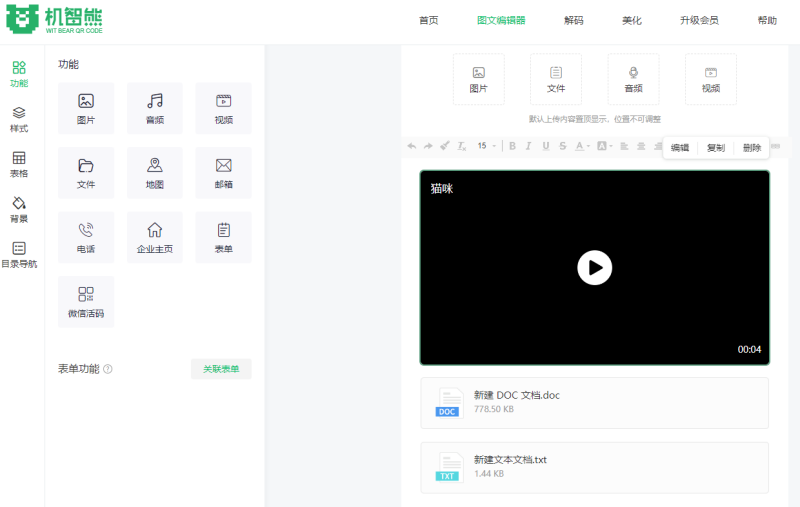Open the 功能 sidebar panel
This screenshot has width=800, height=507.
tap(19, 74)
